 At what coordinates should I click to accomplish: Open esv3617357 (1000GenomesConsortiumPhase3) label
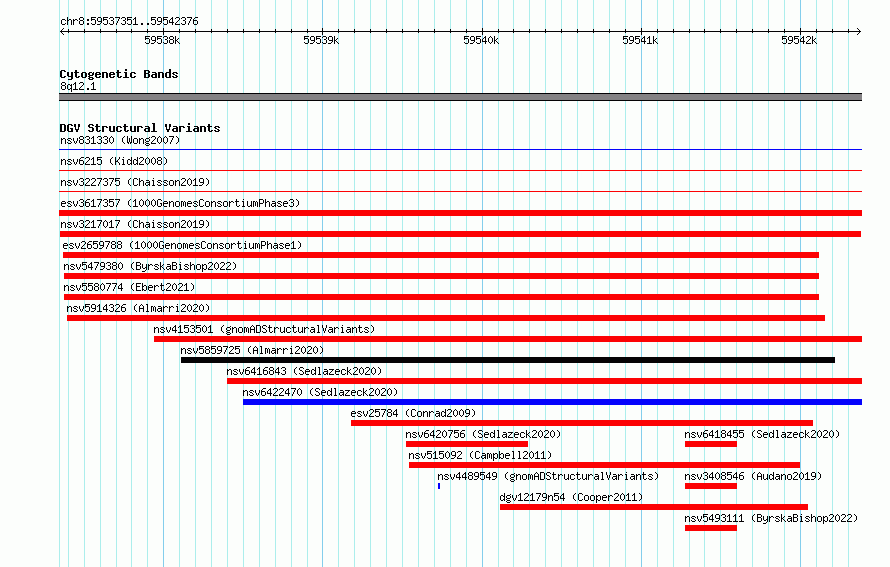tap(180, 203)
